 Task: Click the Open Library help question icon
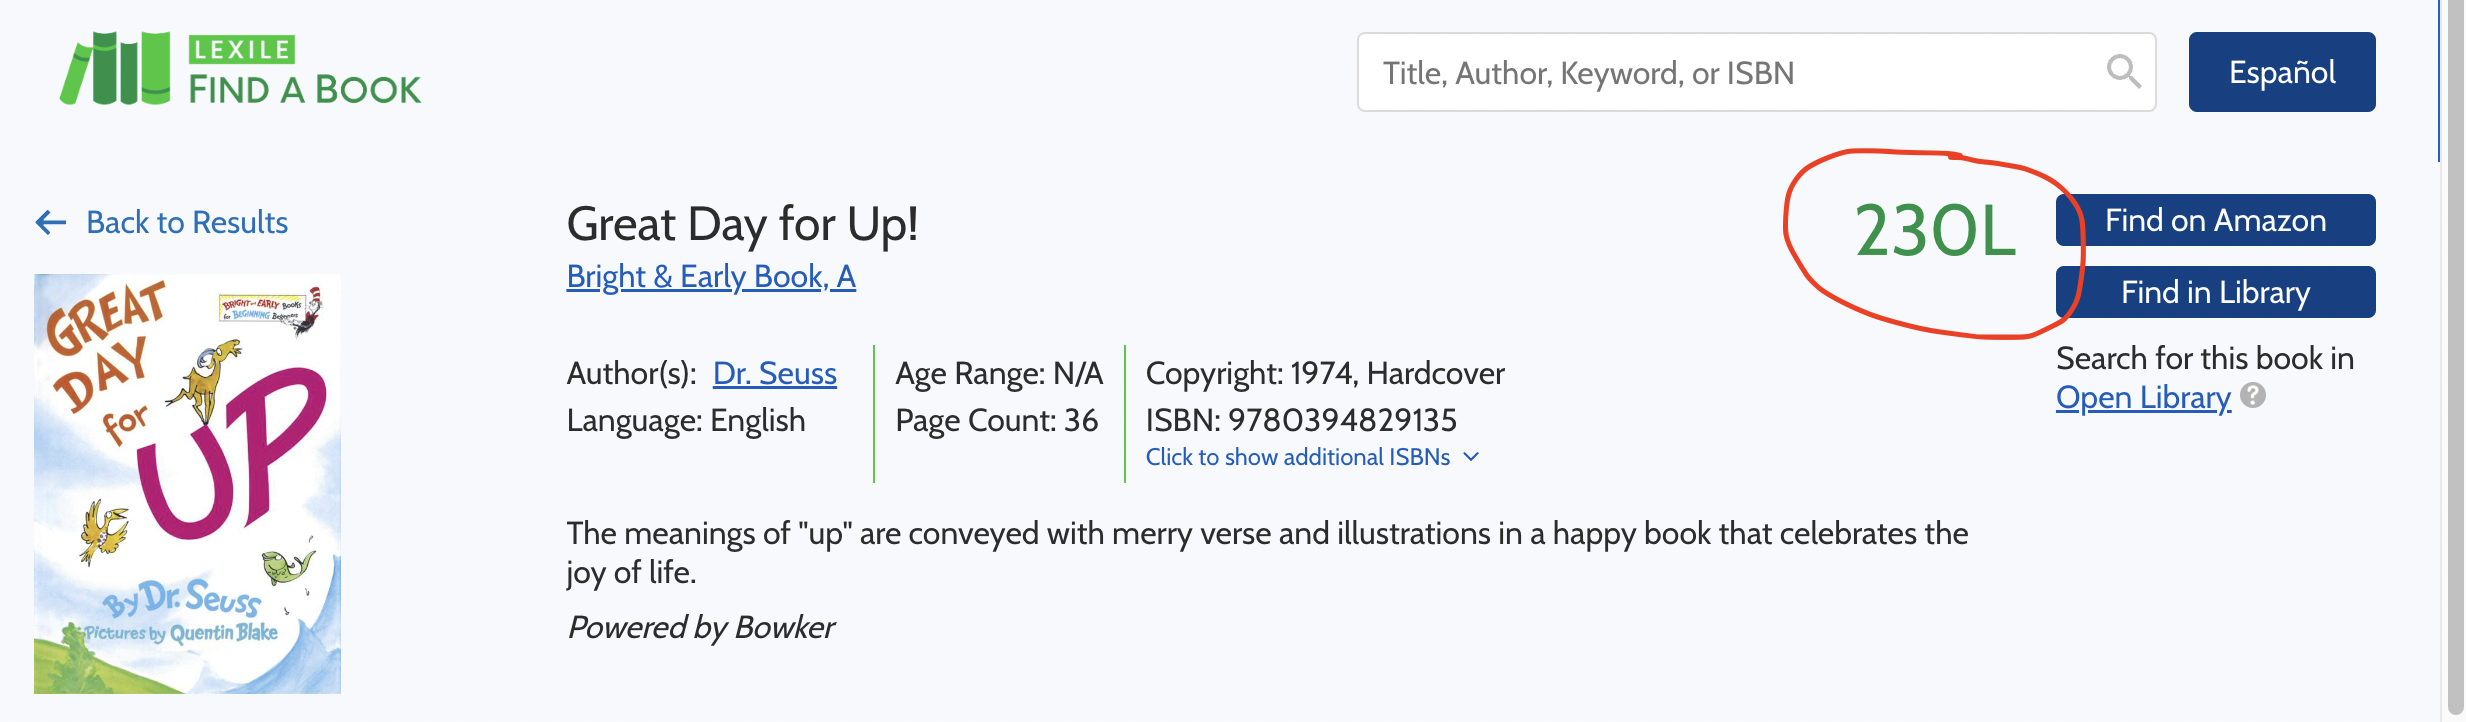pos(2253,396)
